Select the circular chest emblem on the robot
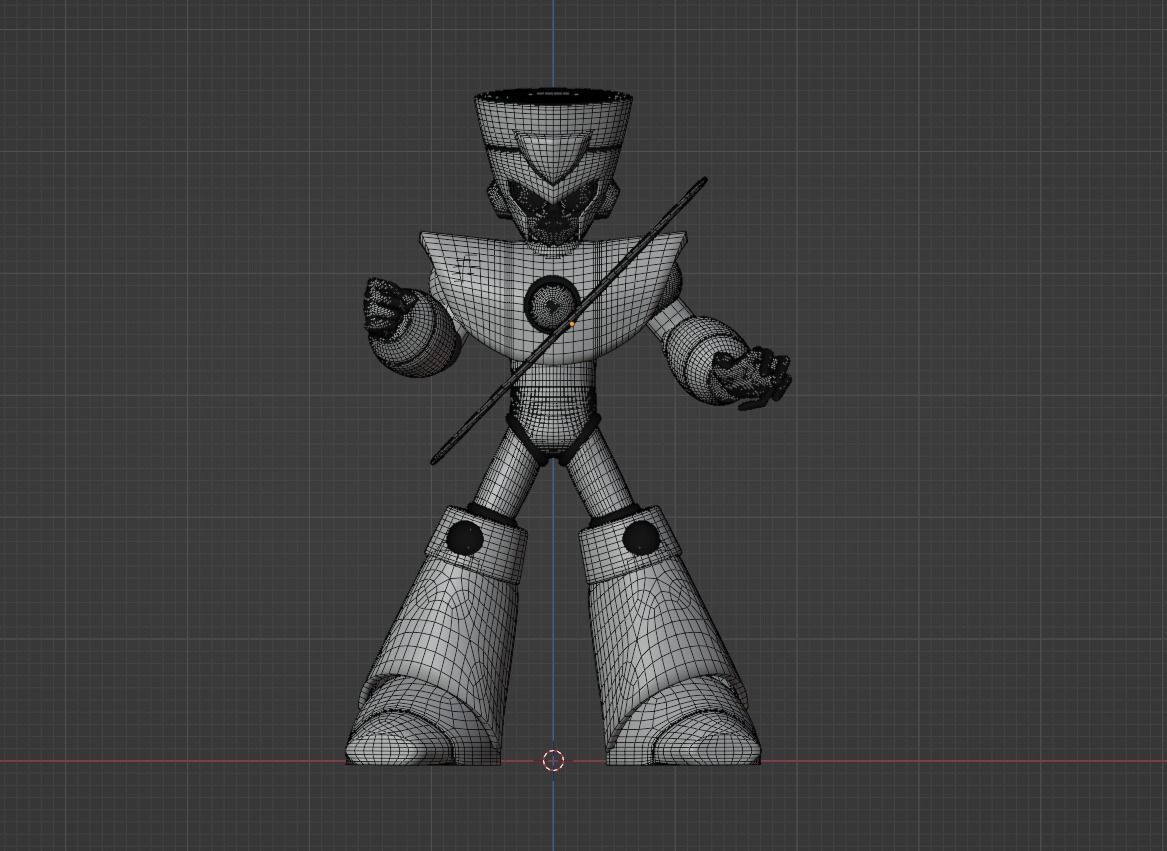Viewport: 1167px width, 851px height. coord(551,302)
